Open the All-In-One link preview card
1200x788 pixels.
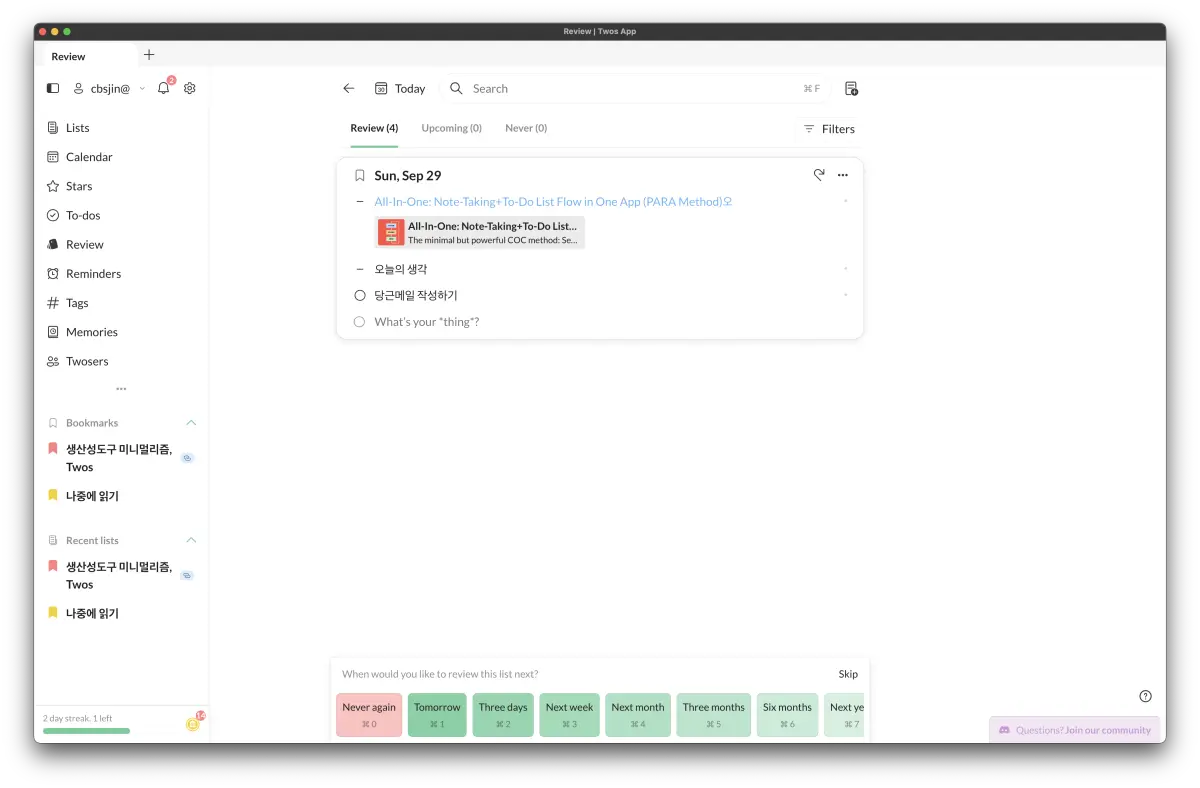(x=480, y=232)
